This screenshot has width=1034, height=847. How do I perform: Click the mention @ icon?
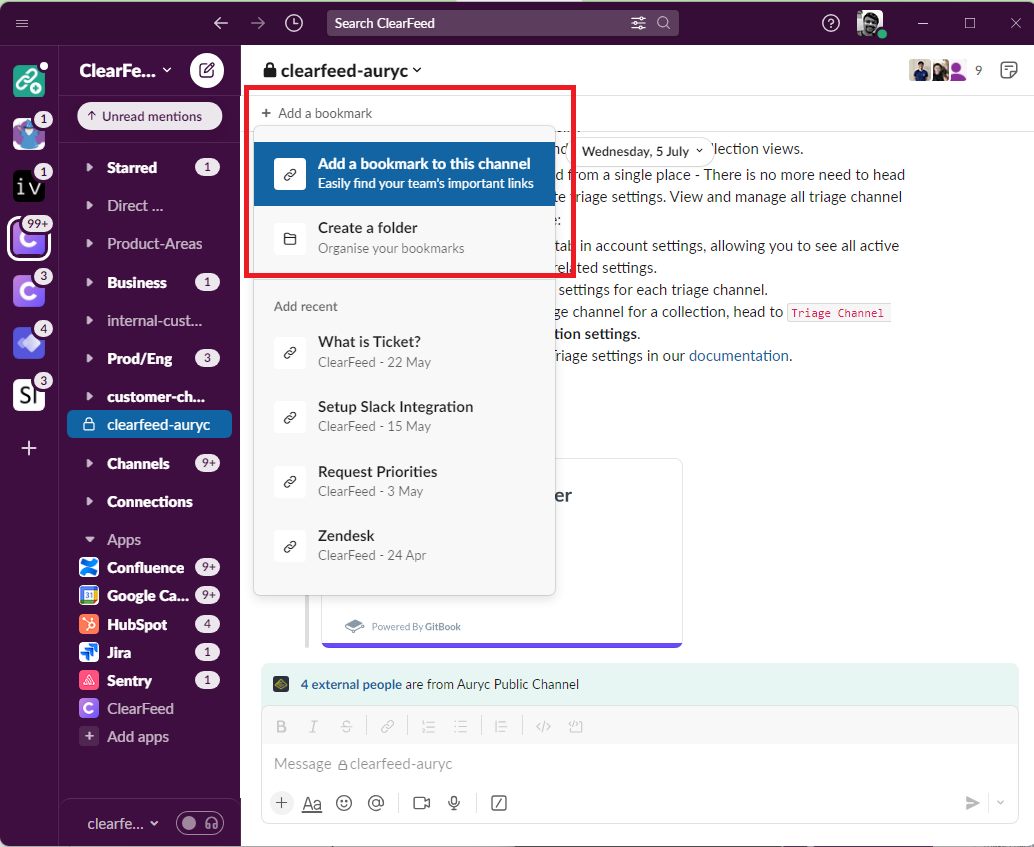tap(376, 803)
